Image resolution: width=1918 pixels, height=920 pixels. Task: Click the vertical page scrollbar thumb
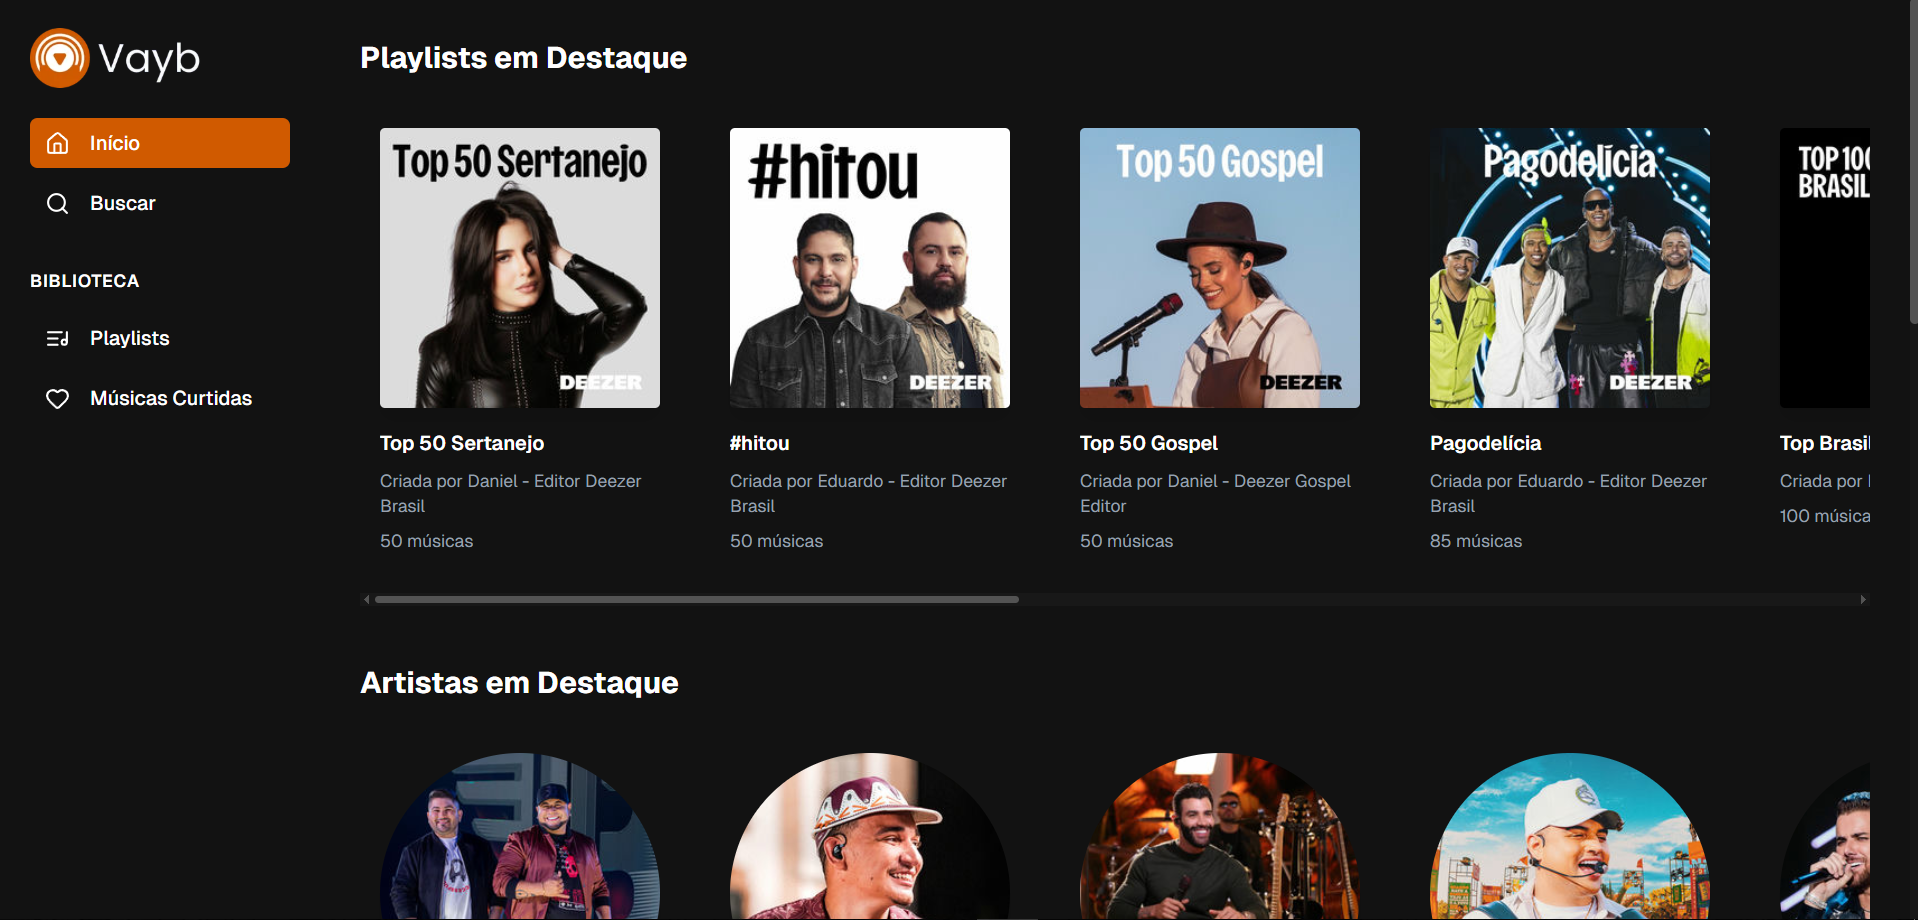[1913, 161]
